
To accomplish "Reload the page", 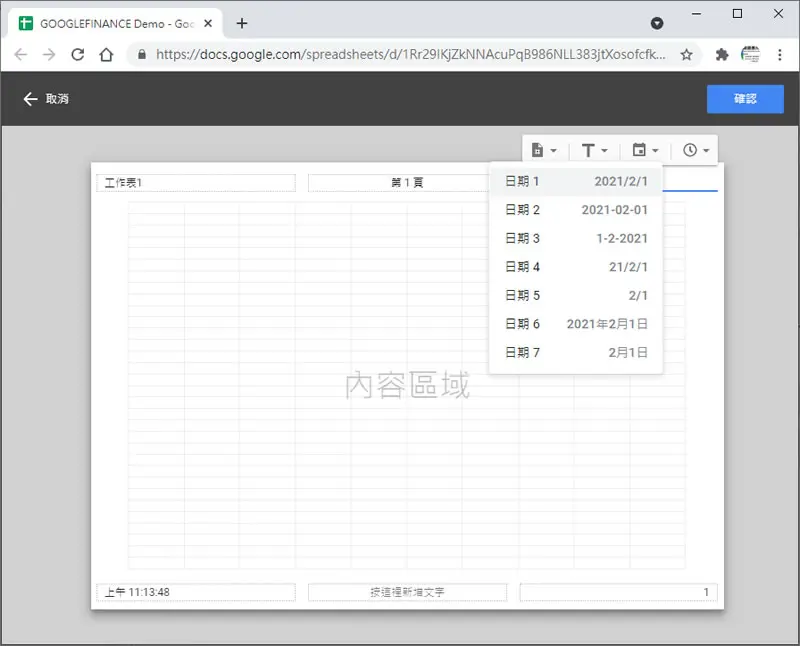I will pos(78,55).
